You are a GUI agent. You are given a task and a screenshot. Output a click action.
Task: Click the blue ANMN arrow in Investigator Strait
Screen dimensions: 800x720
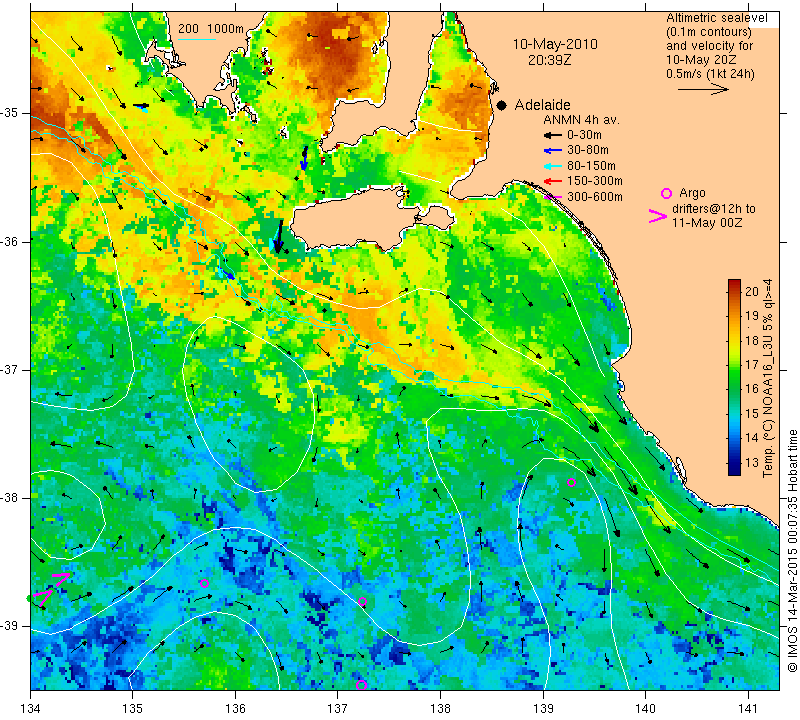(x=305, y=158)
